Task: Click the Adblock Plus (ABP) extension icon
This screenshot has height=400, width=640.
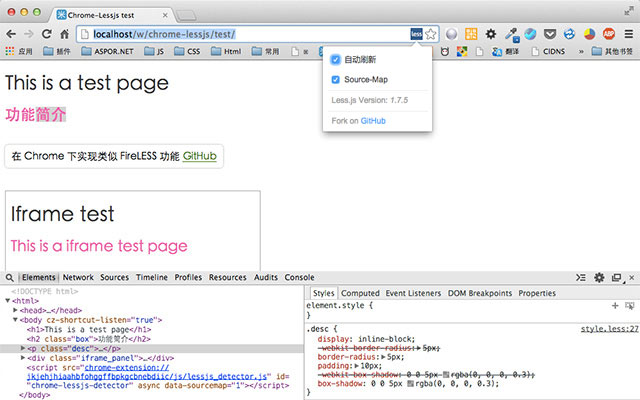Action: tap(609, 34)
